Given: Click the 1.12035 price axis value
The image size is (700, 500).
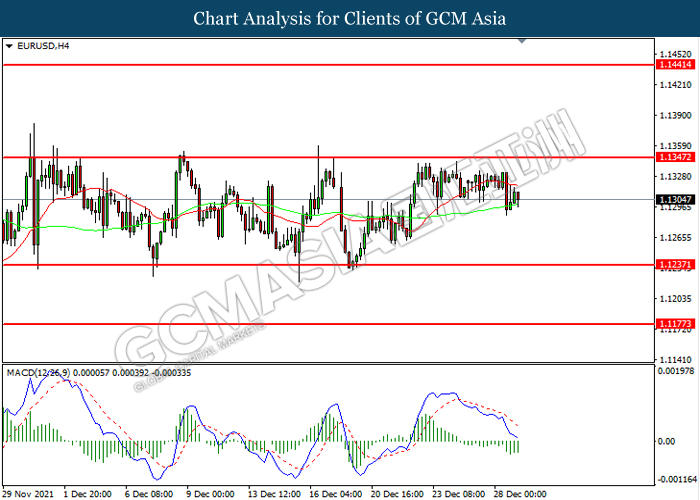Looking at the screenshot, I should (675, 299).
